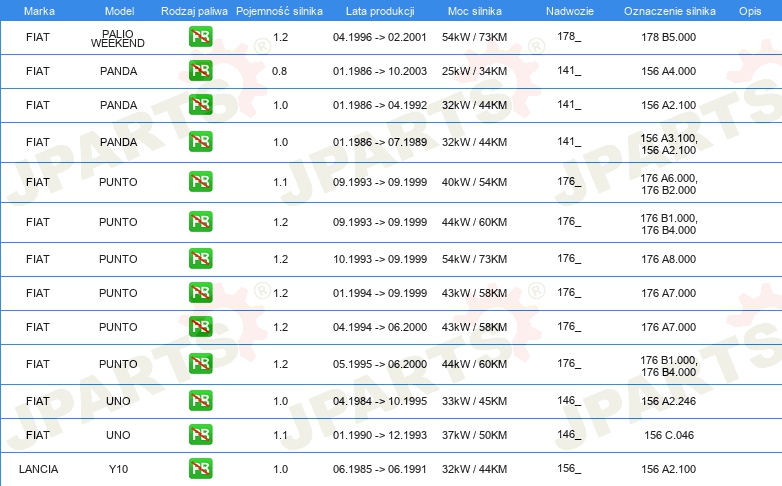Viewport: 782px width, 486px height.
Task: Click date range 10.1993 -> 09.1999
Action: (380, 259)
